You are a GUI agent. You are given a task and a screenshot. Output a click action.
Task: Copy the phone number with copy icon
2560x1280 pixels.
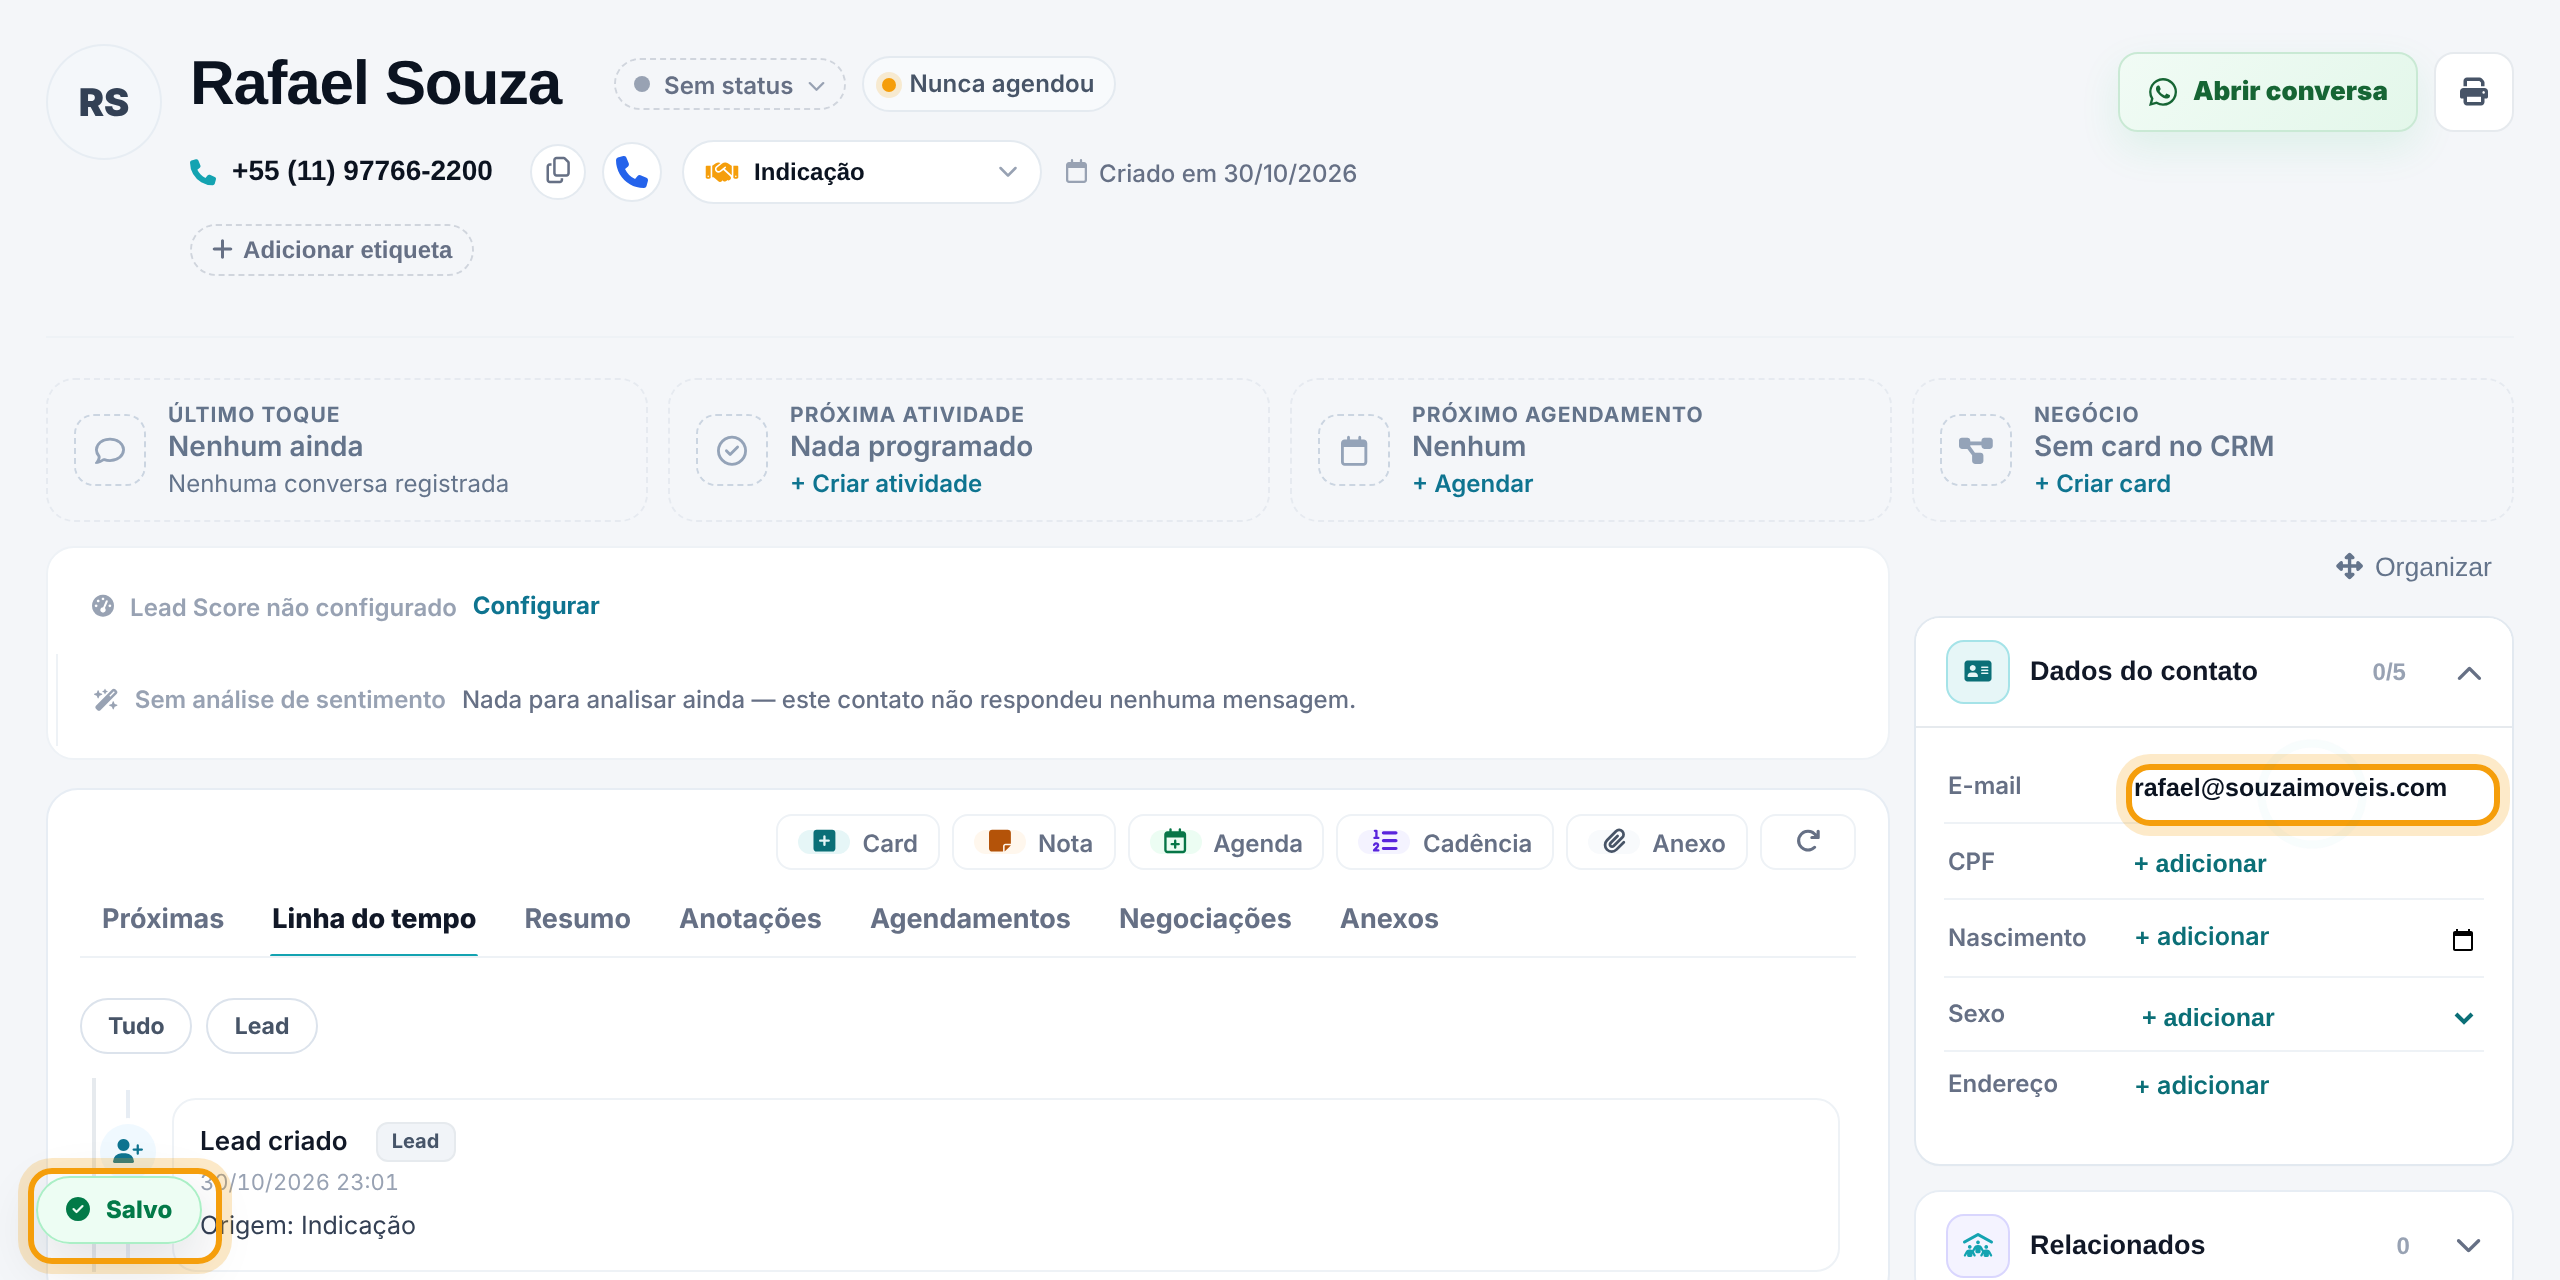pos(558,171)
